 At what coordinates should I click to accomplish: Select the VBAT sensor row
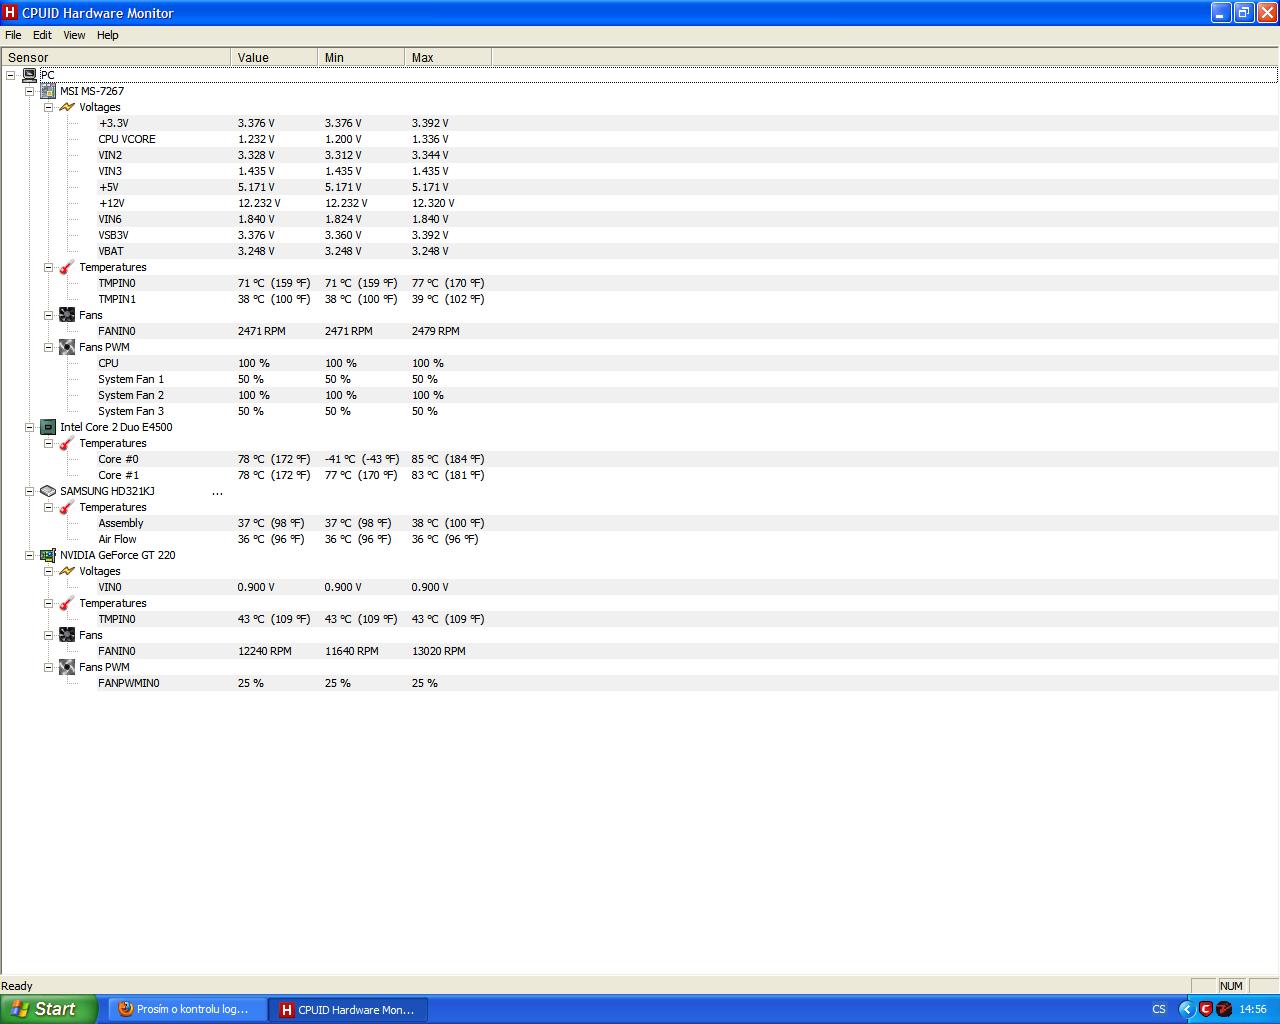tap(640, 251)
